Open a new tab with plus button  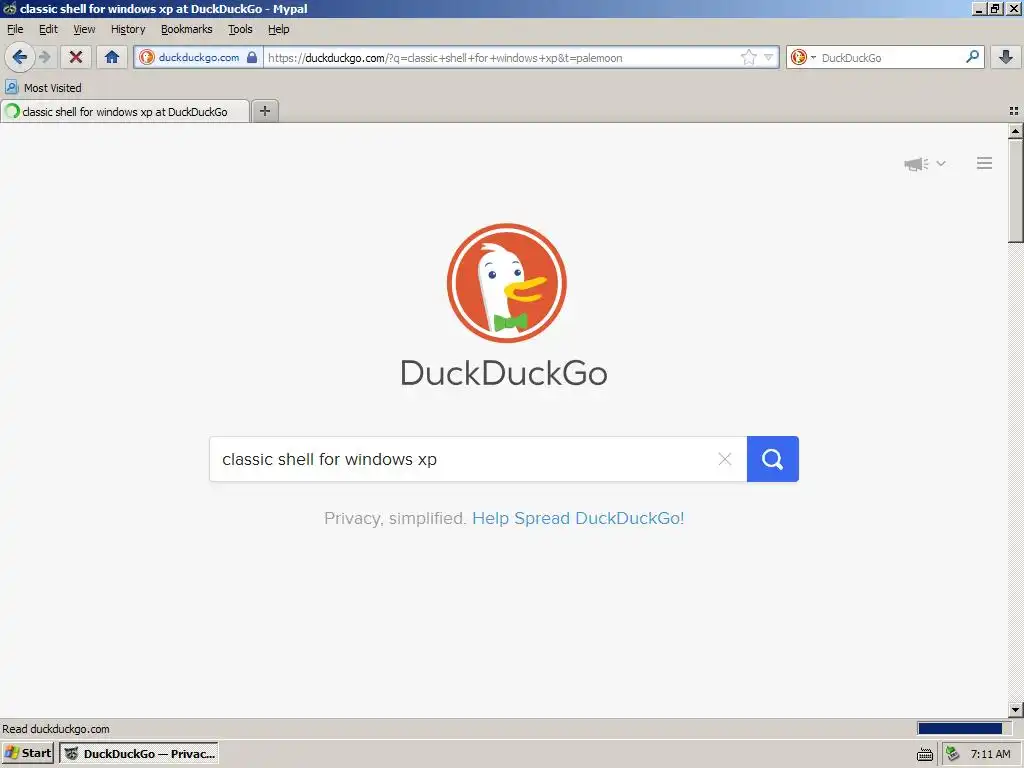(x=265, y=111)
